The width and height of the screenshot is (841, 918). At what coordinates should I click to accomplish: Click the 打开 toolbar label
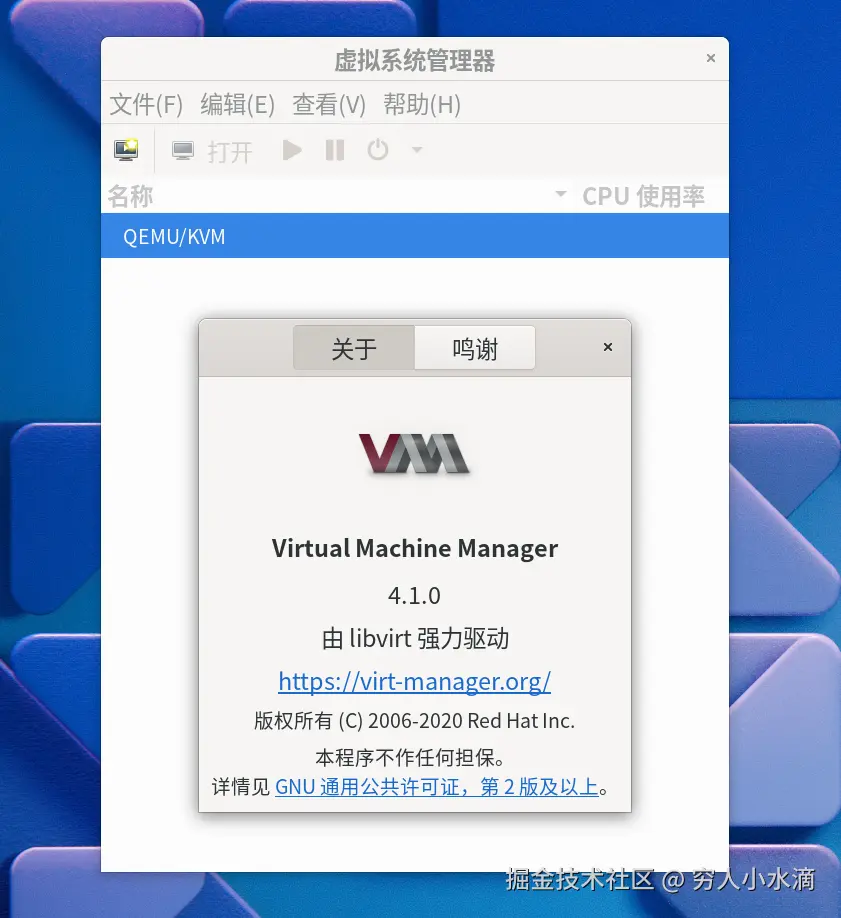coord(230,152)
